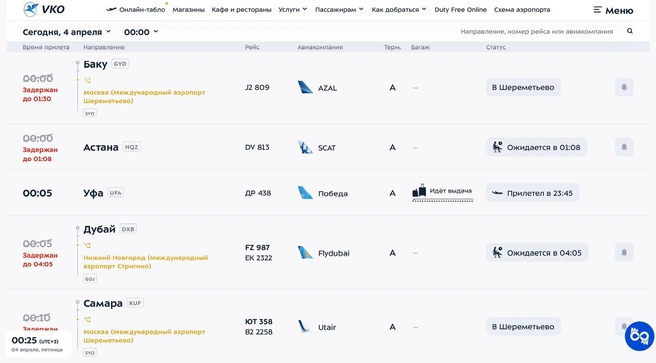Click Задержан до 01:30 delay notice

click(x=40, y=94)
